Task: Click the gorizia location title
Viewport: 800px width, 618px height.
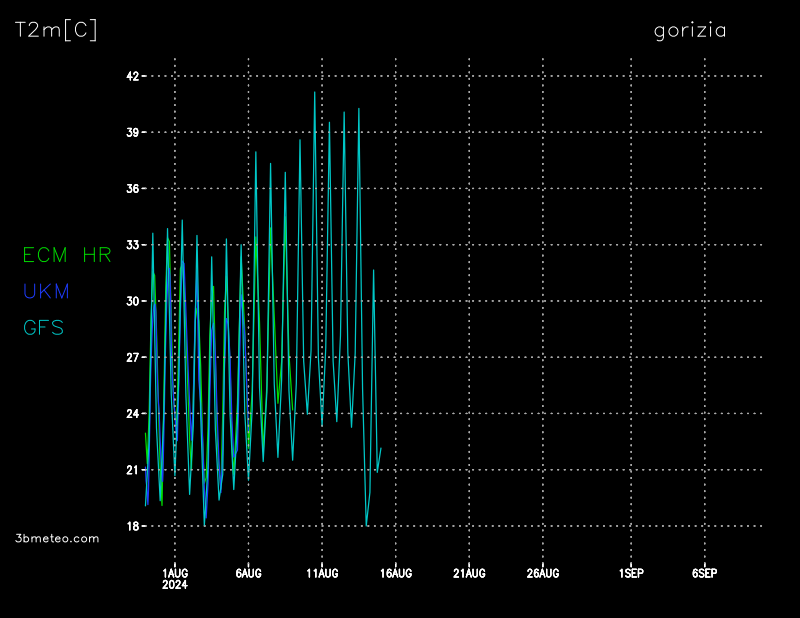Action: [690, 31]
